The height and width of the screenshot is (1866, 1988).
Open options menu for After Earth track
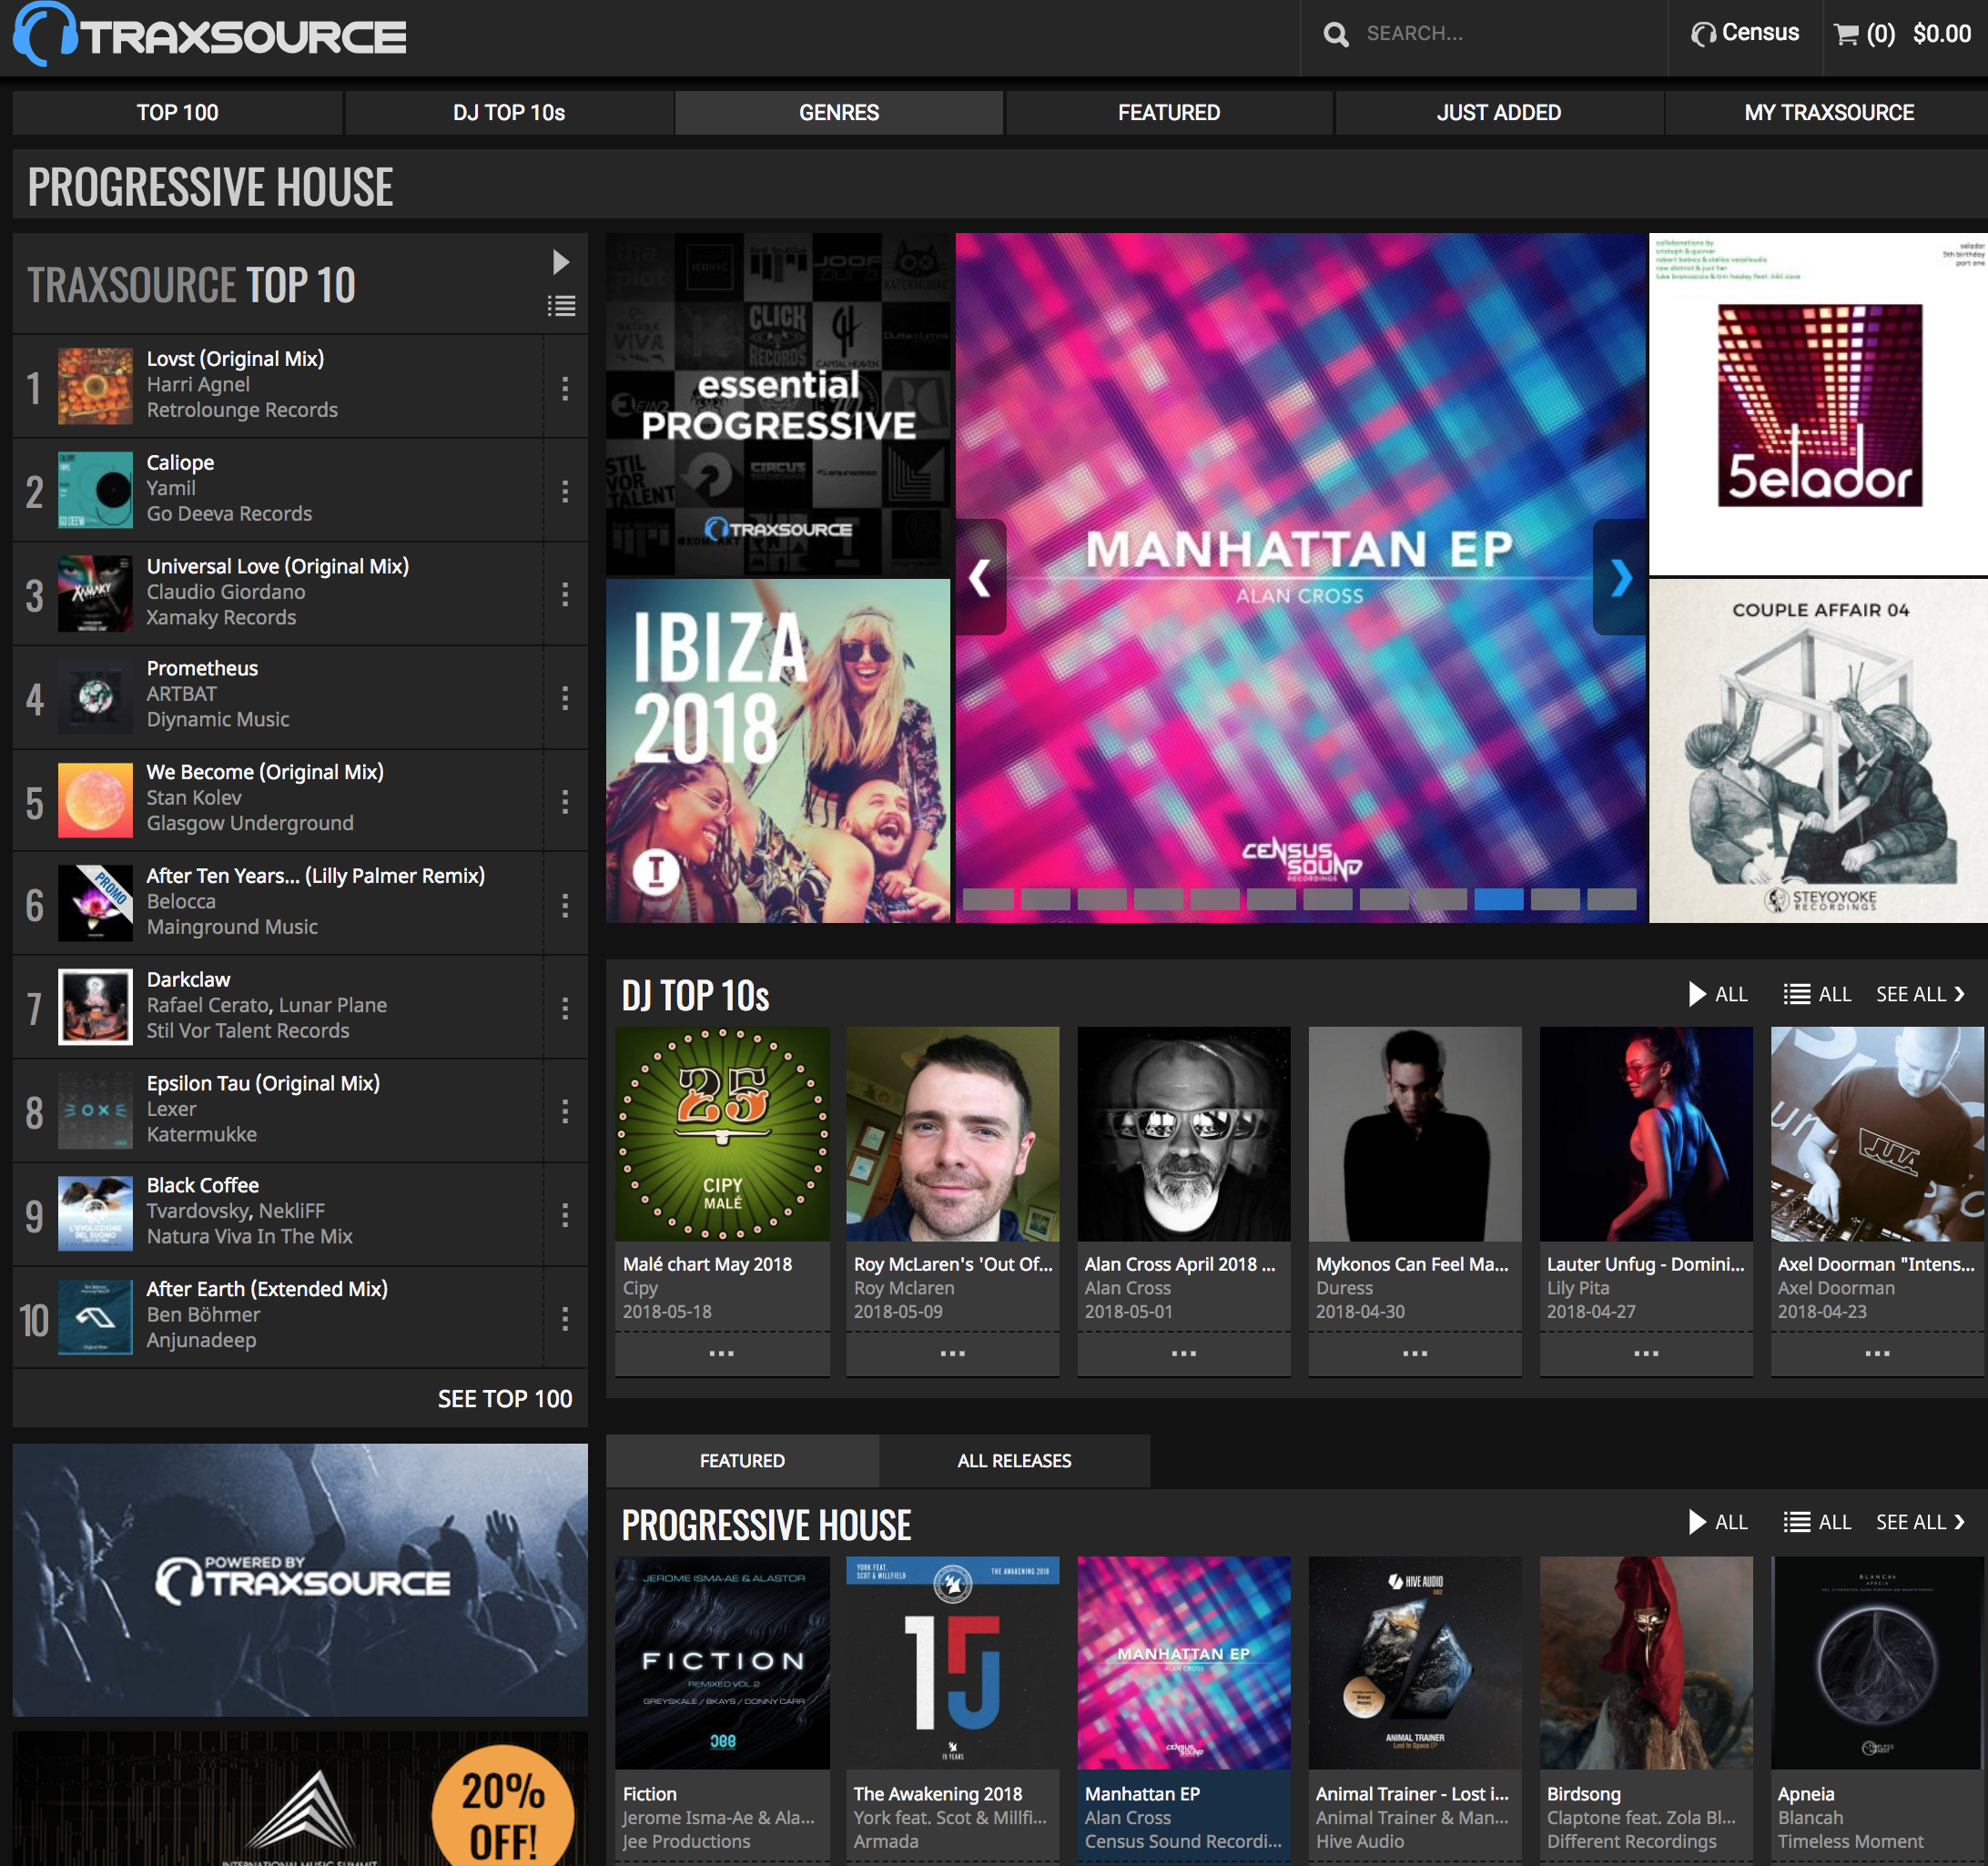tap(565, 1319)
